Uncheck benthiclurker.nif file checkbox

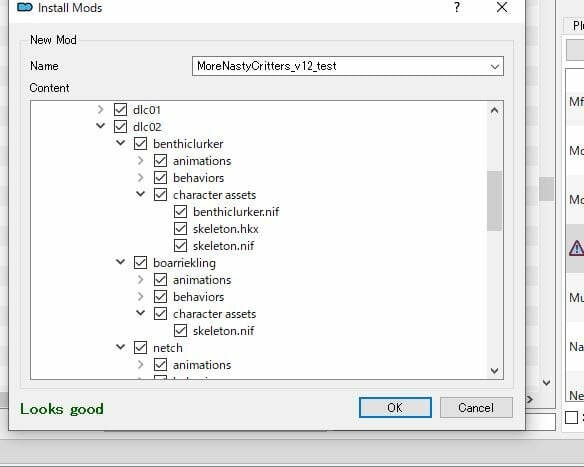(x=181, y=212)
